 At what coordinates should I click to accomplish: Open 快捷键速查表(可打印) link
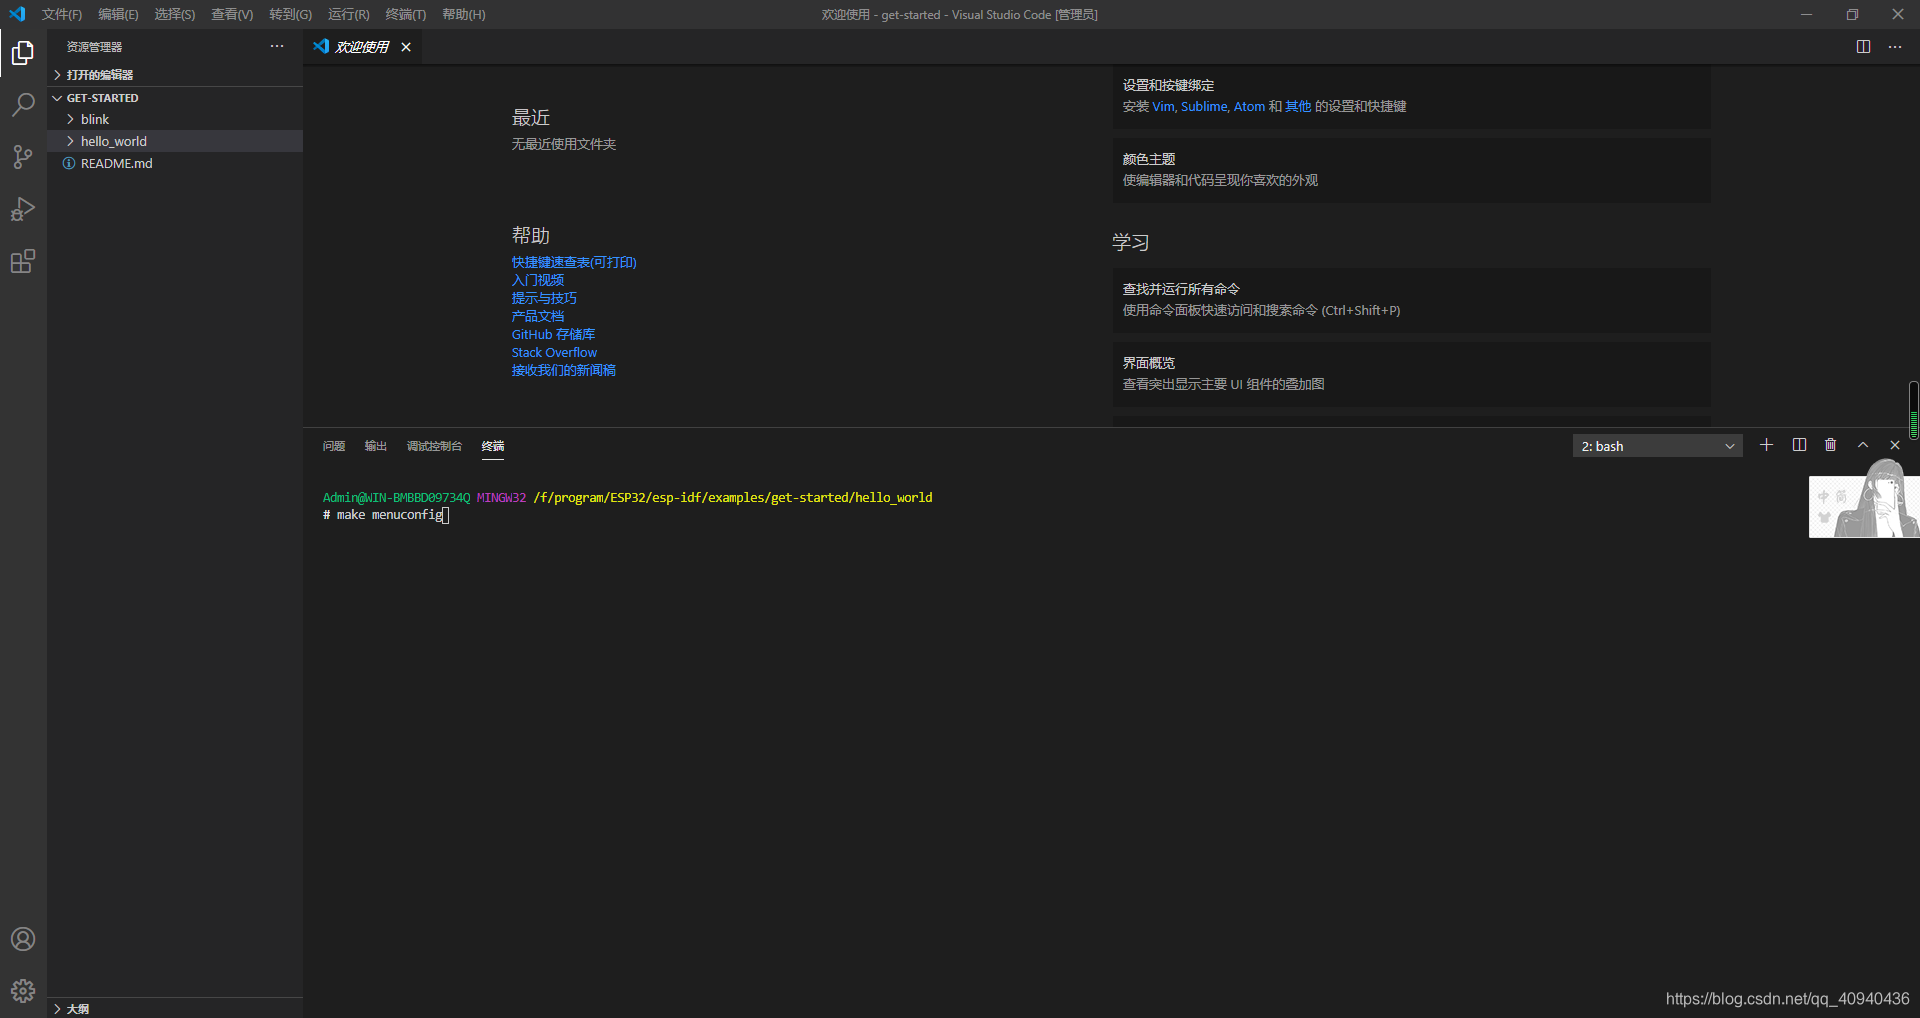tap(574, 262)
